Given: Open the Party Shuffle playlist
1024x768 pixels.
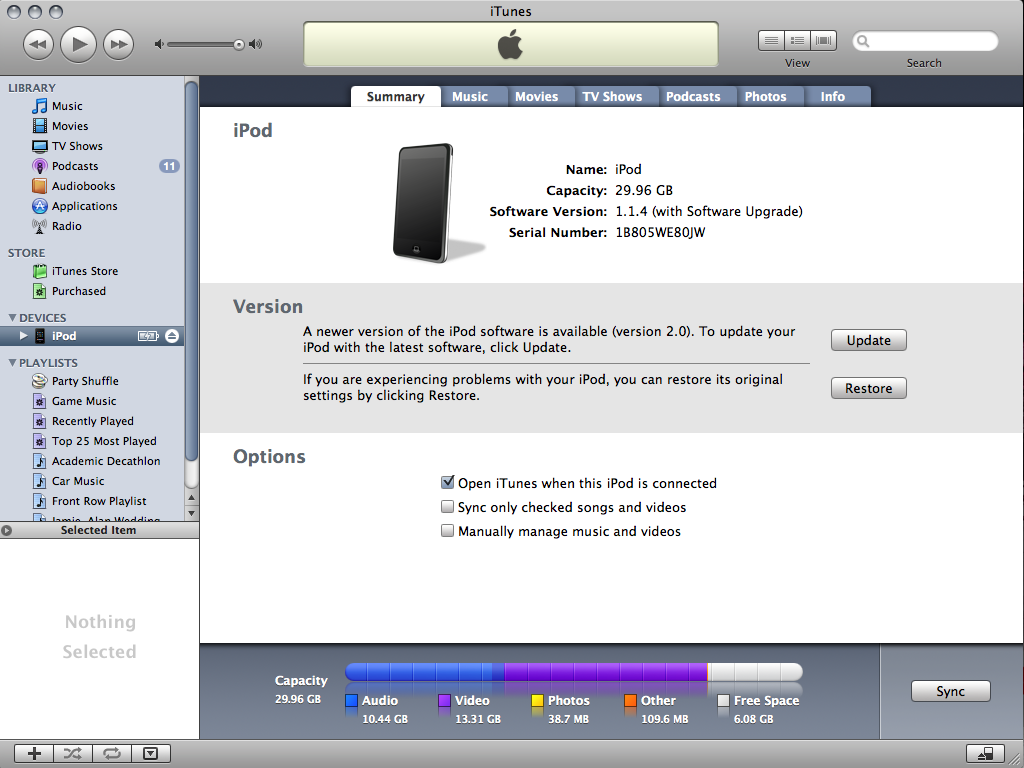Looking at the screenshot, I should [83, 381].
